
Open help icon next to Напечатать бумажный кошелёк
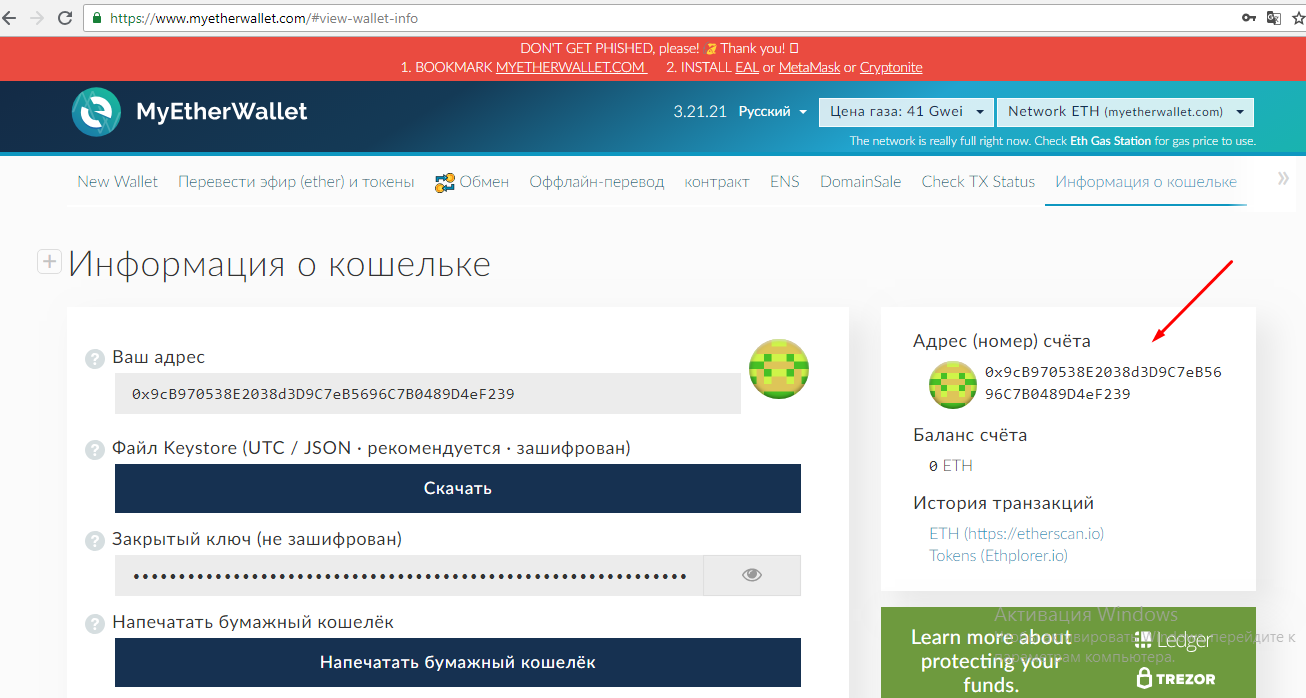point(95,623)
